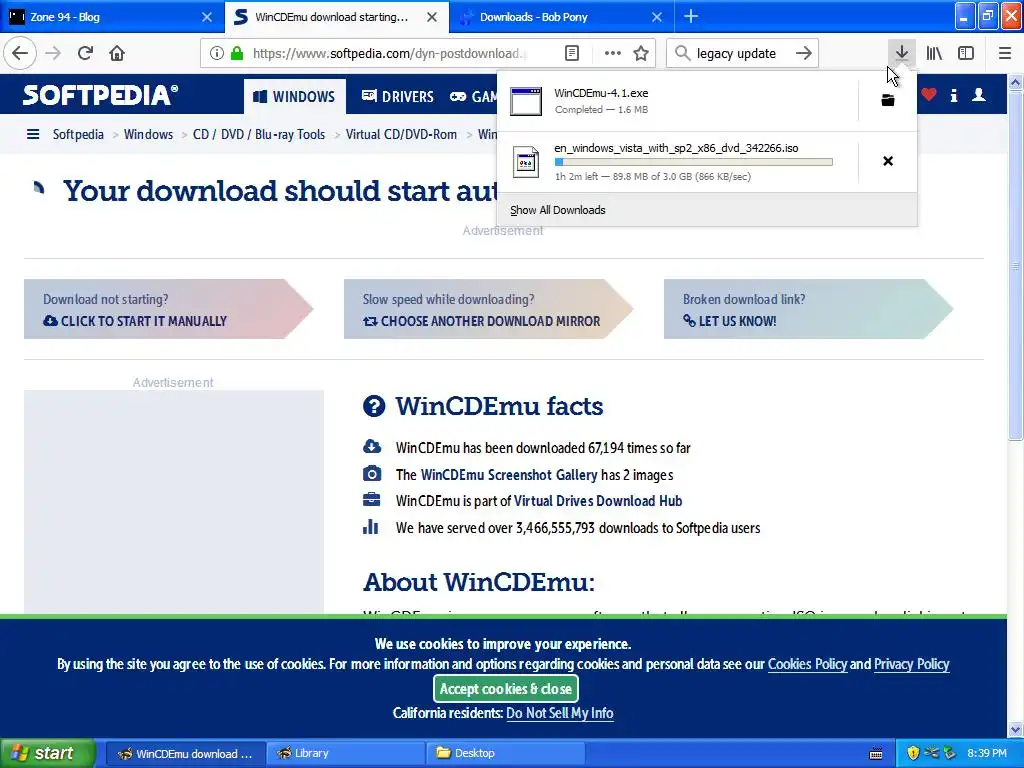
Task: Open the WinCDEmu Screenshot Gallery link
Action: click(509, 475)
